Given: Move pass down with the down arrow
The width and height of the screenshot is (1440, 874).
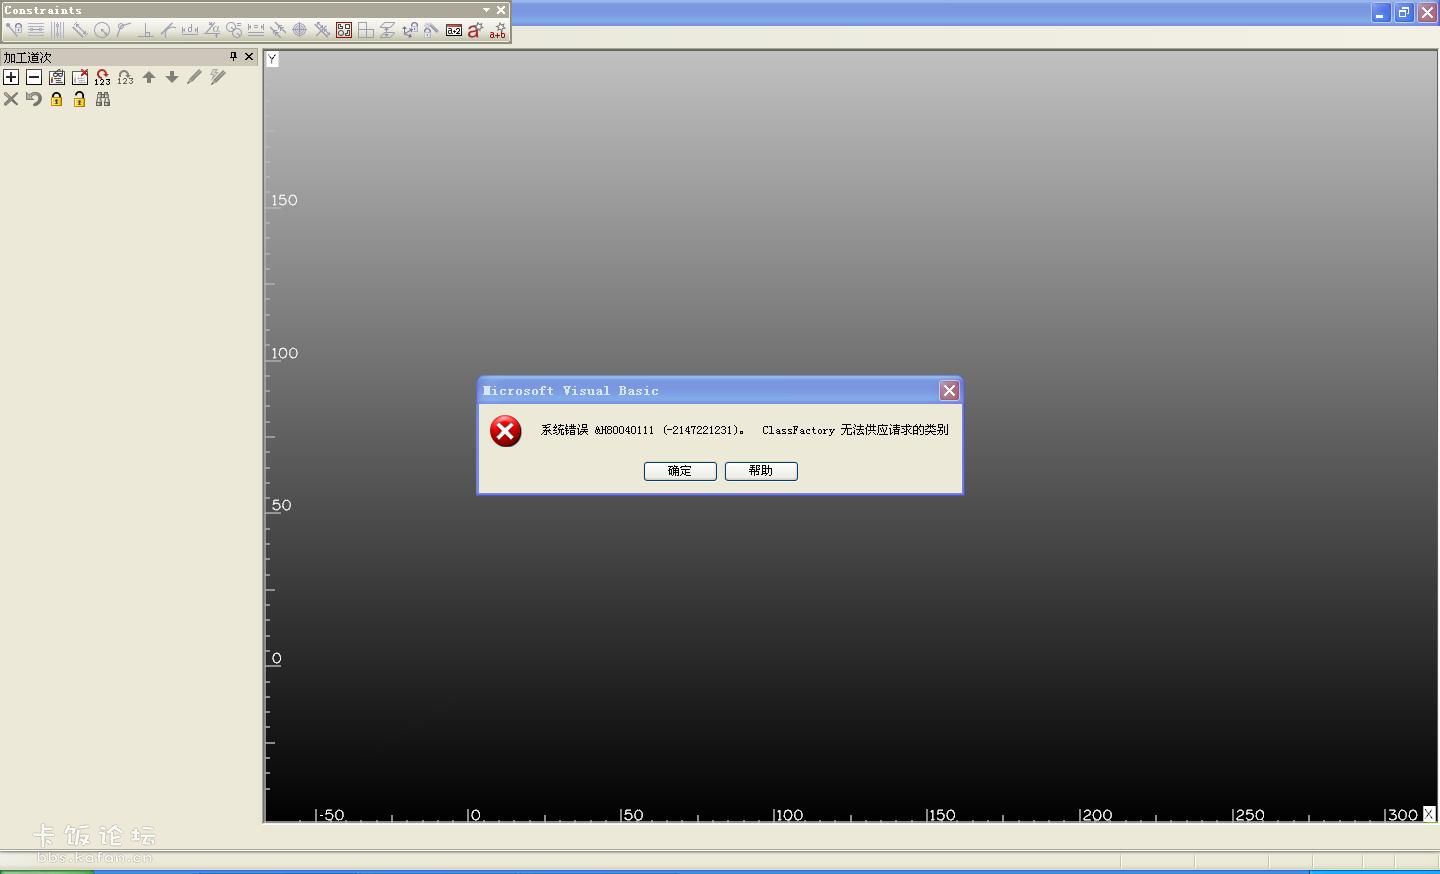Looking at the screenshot, I should click(x=172, y=77).
